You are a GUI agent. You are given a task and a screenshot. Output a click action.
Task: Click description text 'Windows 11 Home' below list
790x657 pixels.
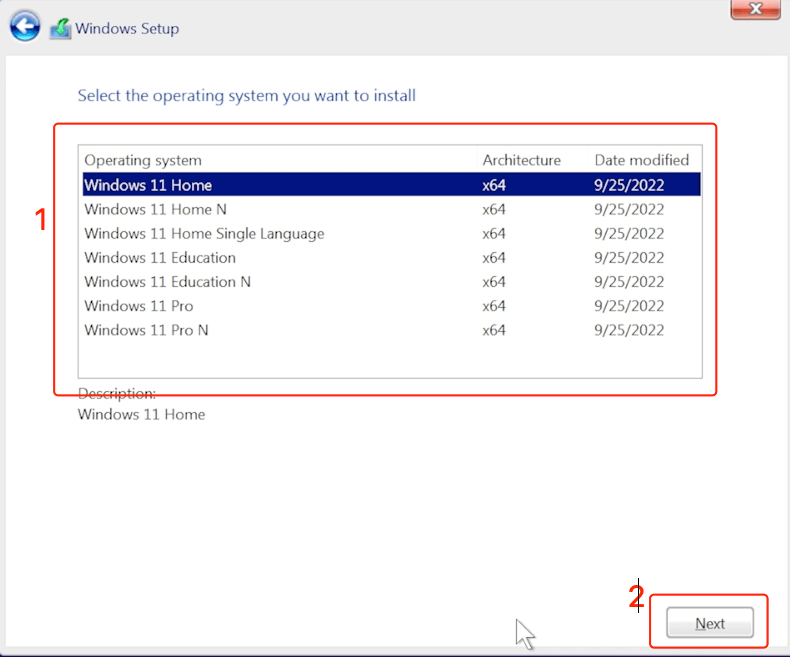[x=142, y=414]
